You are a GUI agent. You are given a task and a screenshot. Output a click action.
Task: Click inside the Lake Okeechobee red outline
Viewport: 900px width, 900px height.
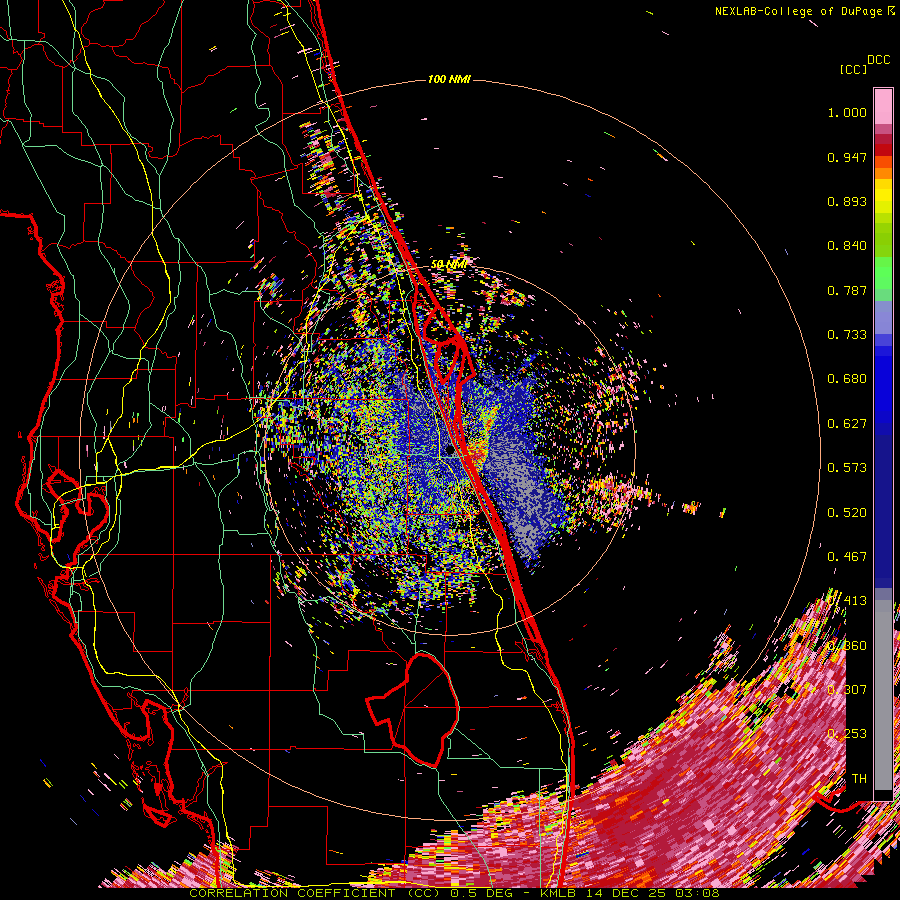click(422, 709)
